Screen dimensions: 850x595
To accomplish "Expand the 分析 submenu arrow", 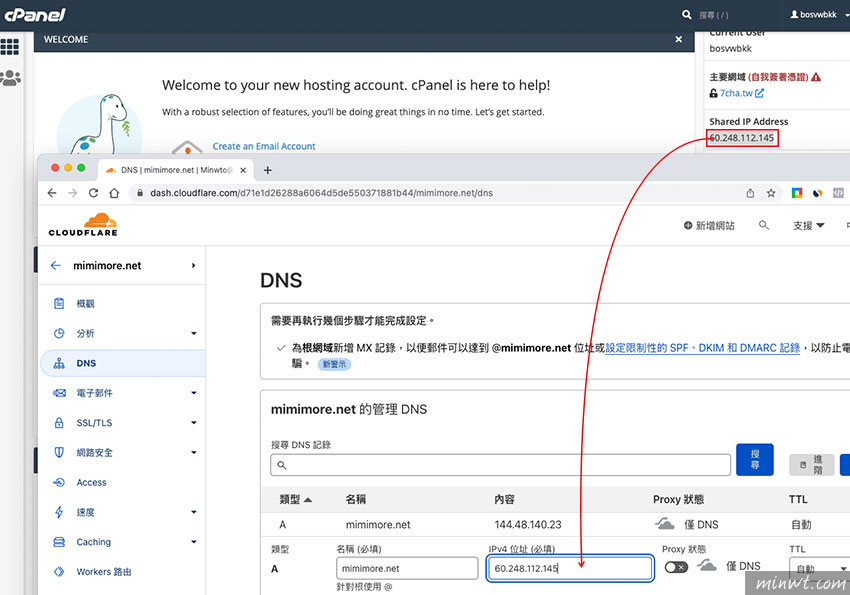I will 194,333.
